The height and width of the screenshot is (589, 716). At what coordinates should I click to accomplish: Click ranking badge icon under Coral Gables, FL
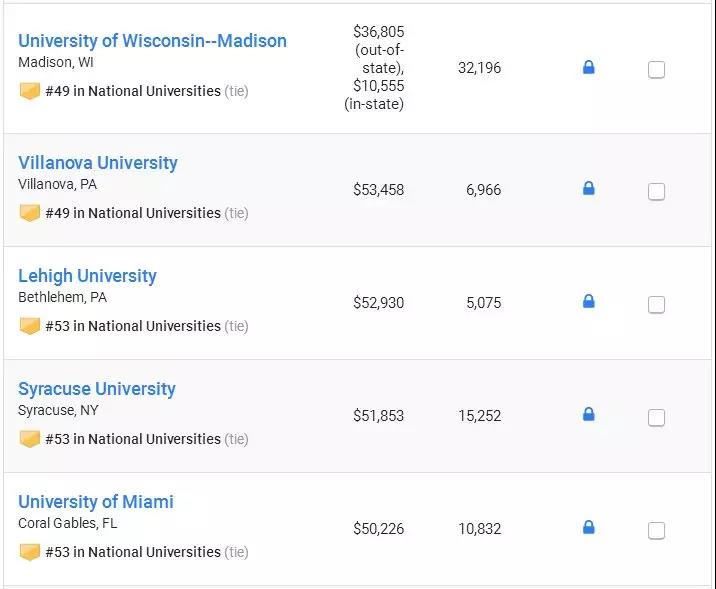30,552
